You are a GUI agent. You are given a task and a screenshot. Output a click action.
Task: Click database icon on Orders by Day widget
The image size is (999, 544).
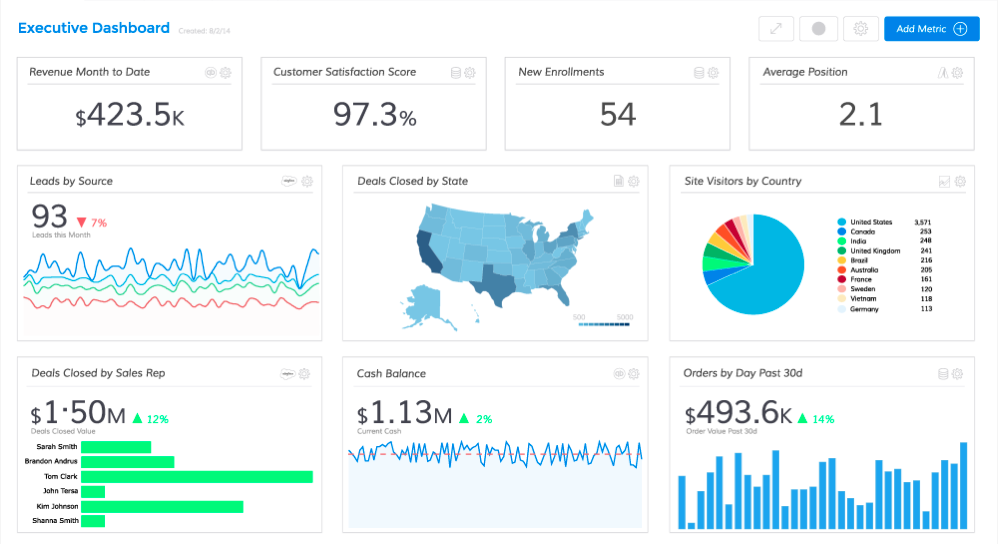[943, 374]
